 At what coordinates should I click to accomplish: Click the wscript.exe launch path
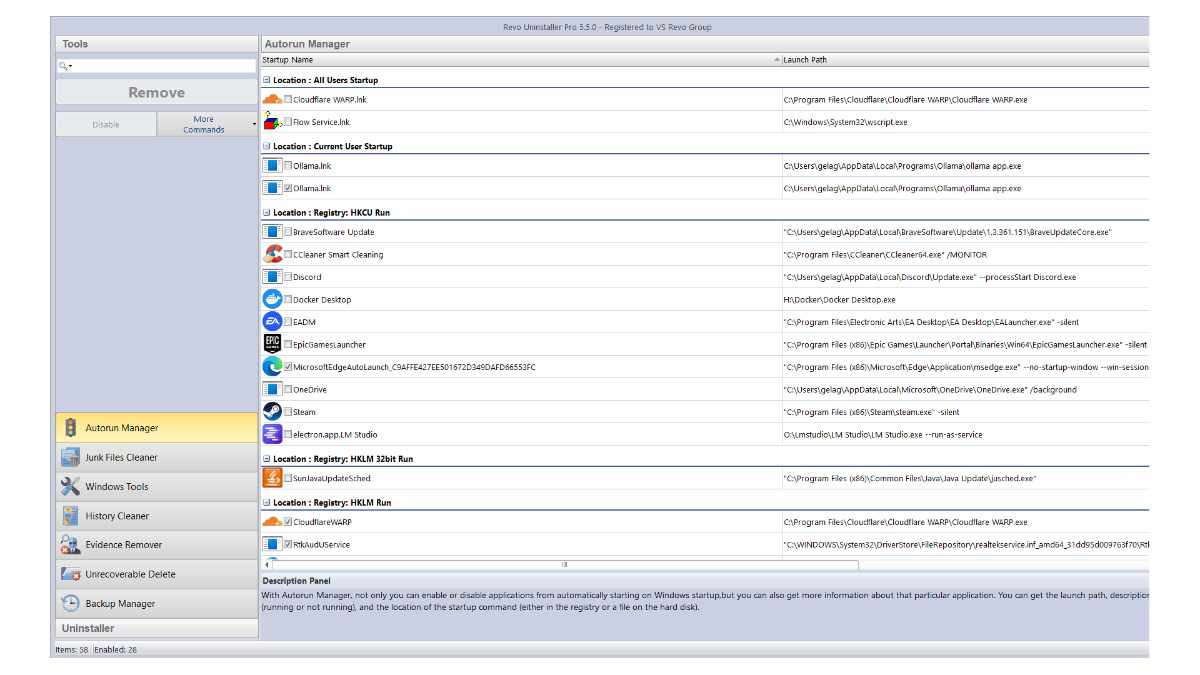point(845,122)
